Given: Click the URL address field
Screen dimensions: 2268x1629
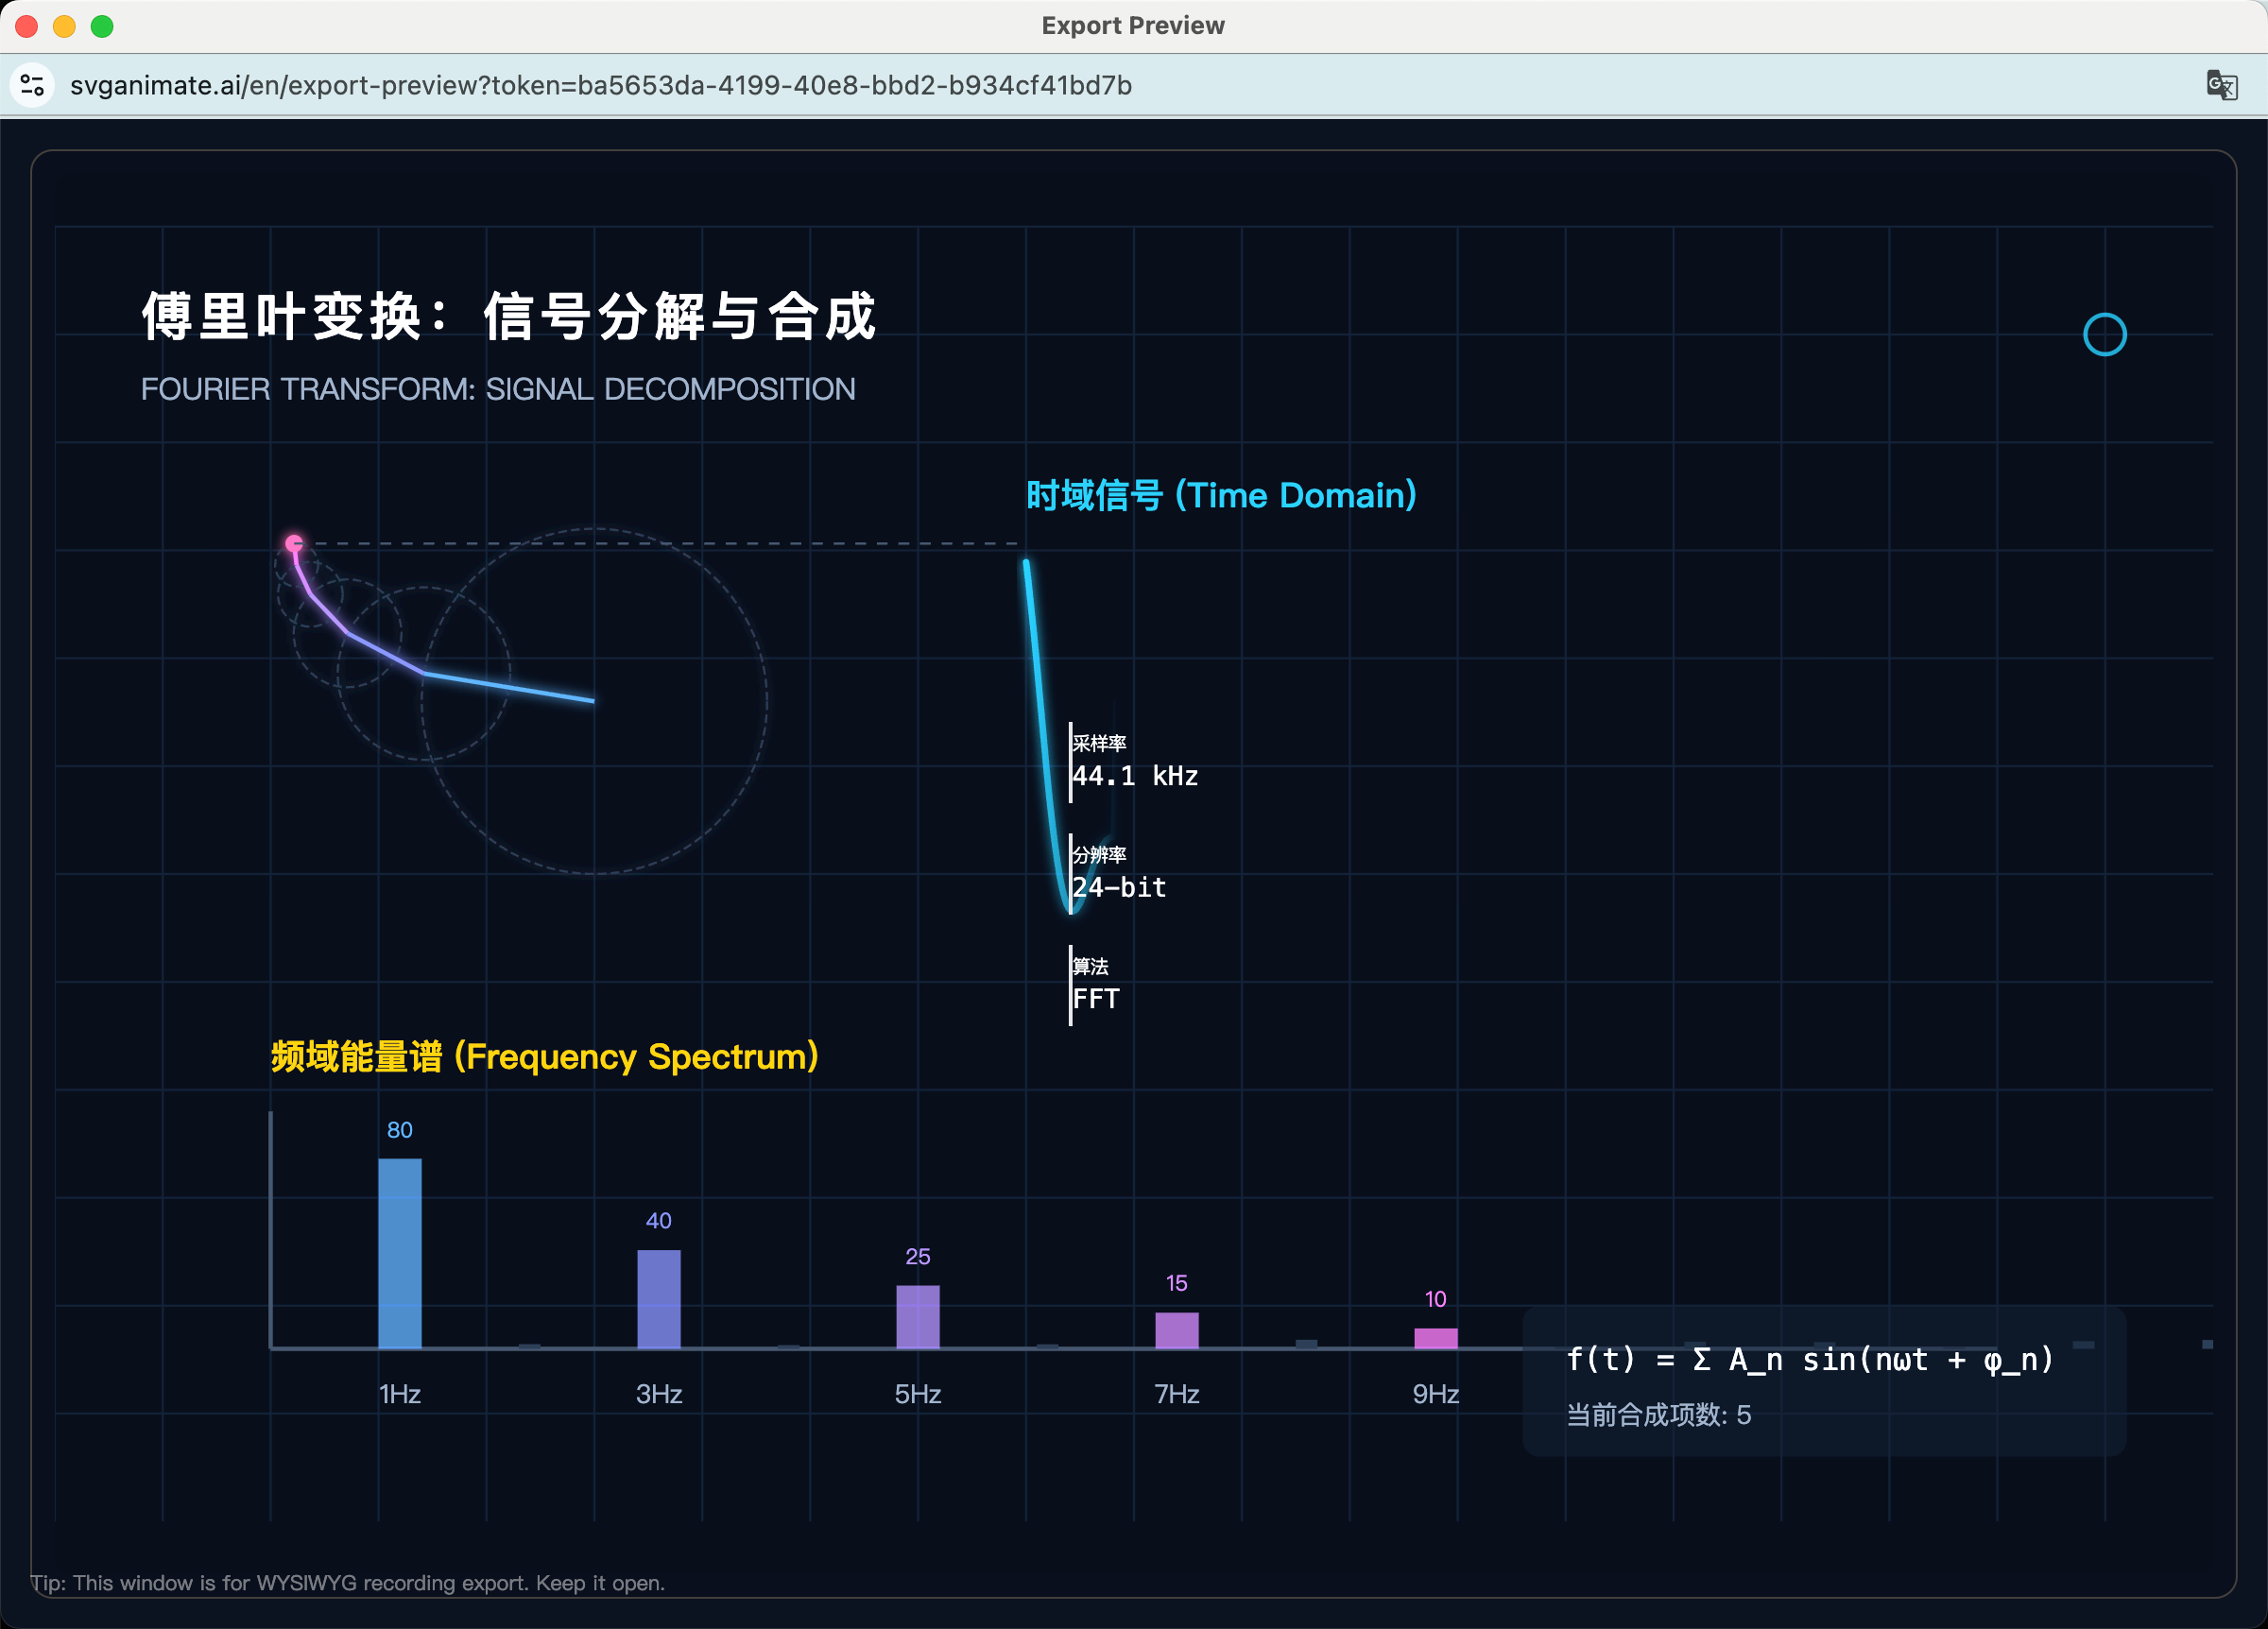Looking at the screenshot, I should point(600,85).
